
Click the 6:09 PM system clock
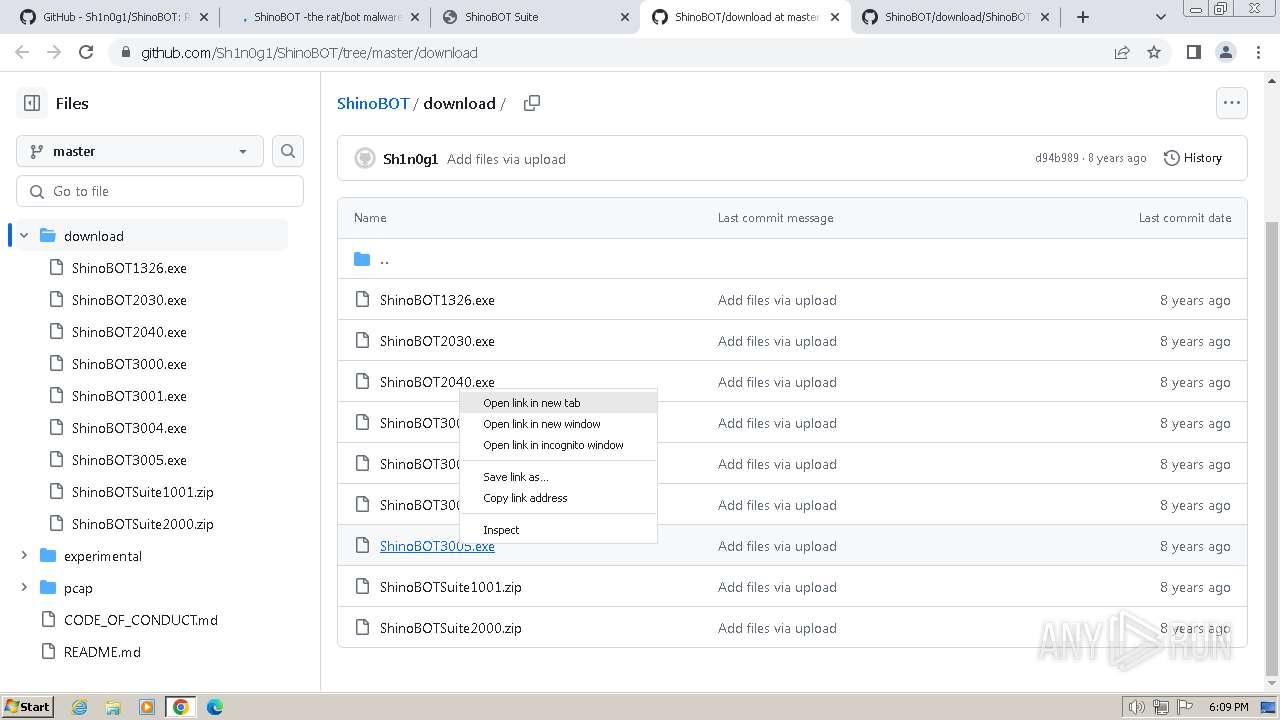(x=1228, y=707)
